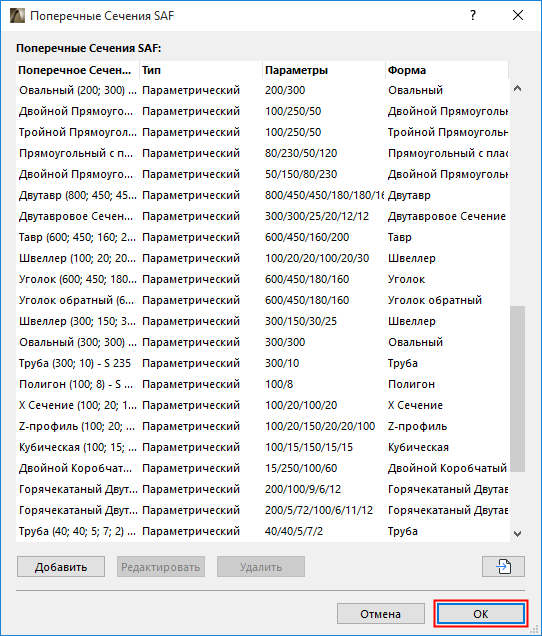
Task: Click parameters cell 200/5/72/100/6/11/12
Action: click(319, 510)
